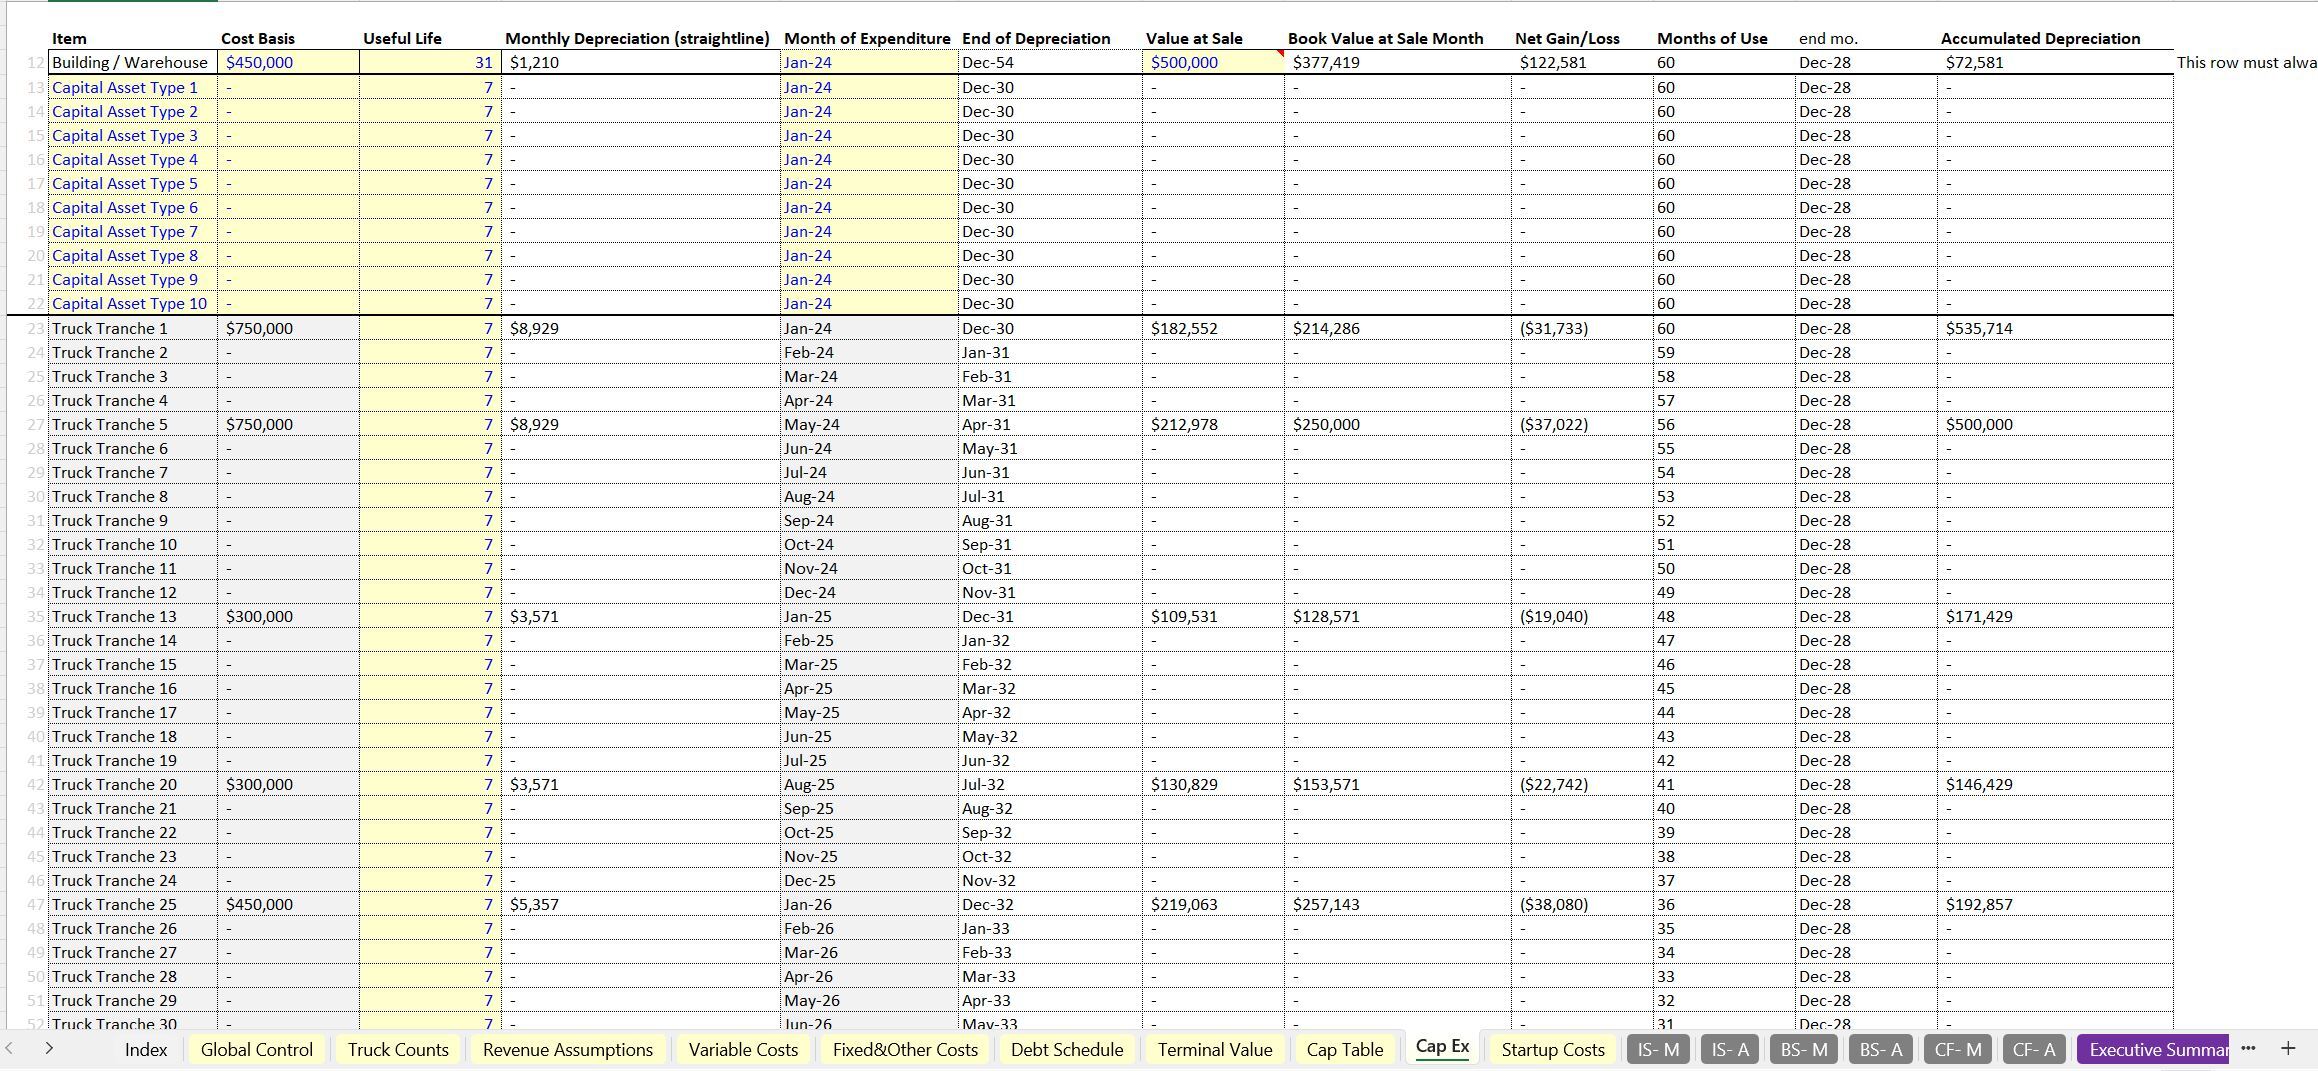Select the BS- A tab
The width and height of the screenshot is (2318, 1071).
tap(1880, 1049)
